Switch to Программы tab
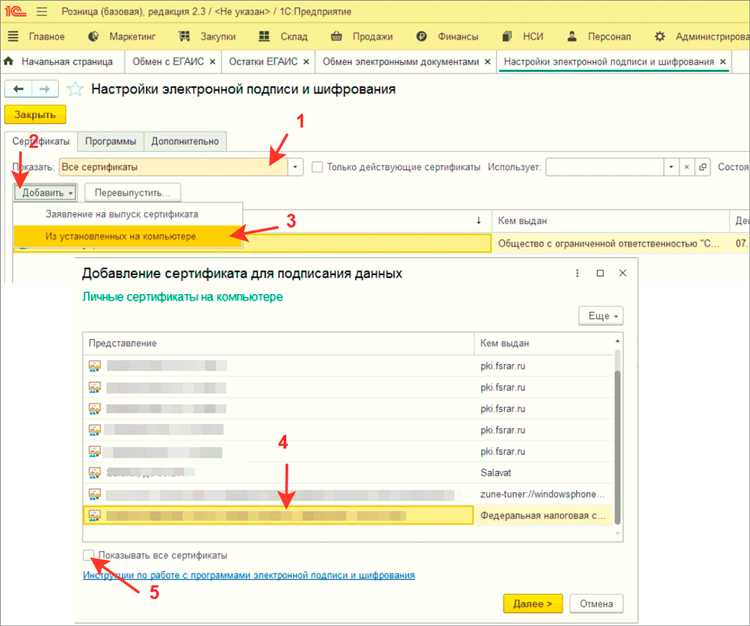This screenshot has height=626, width=750. pyautogui.click(x=110, y=141)
